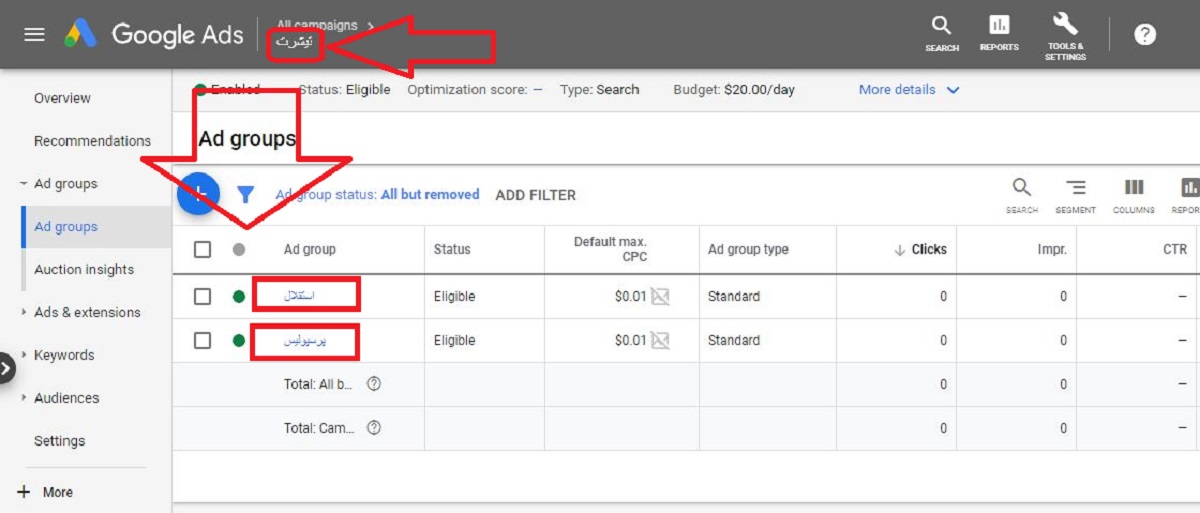Viewport: 1200px width, 513px height.
Task: Click the Budget: $20.00/day text
Action: [734, 90]
